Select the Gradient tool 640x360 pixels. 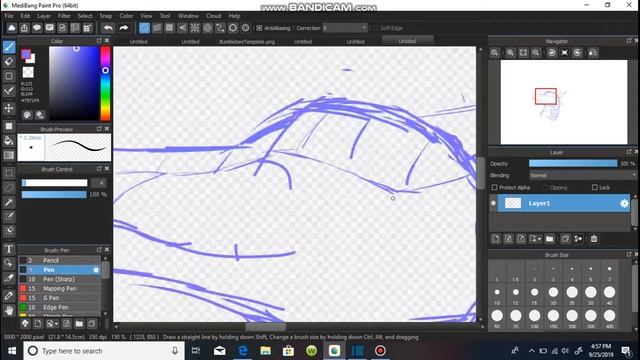9,156
